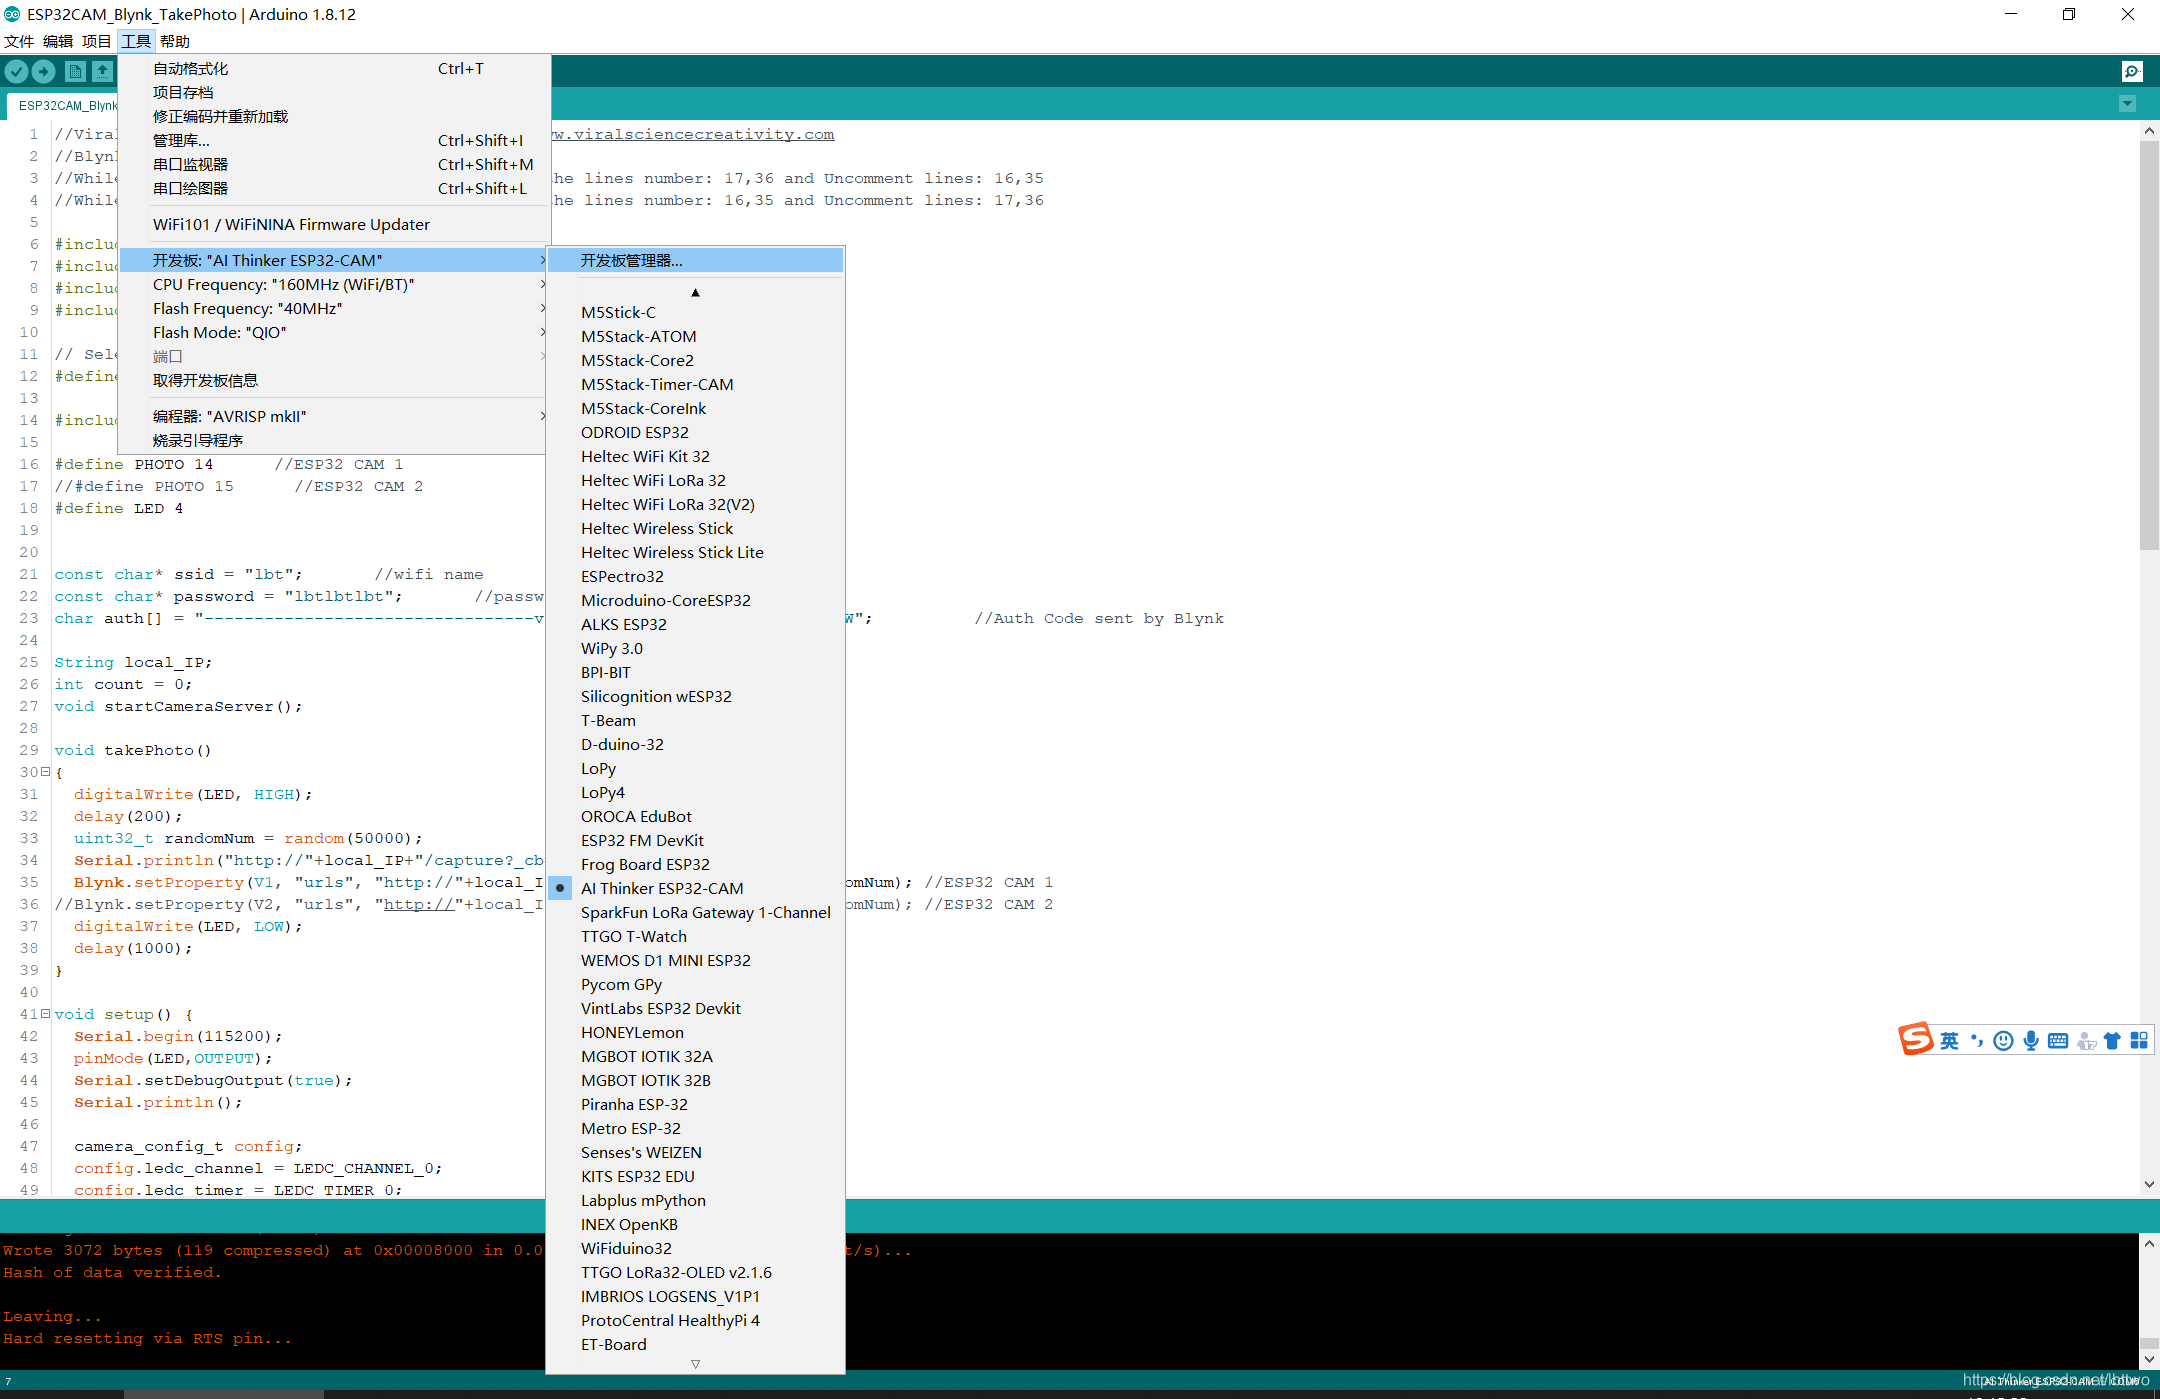Collapse the takePhoto function fold marker
Screen dimensions: 2160x1399
coord(45,772)
